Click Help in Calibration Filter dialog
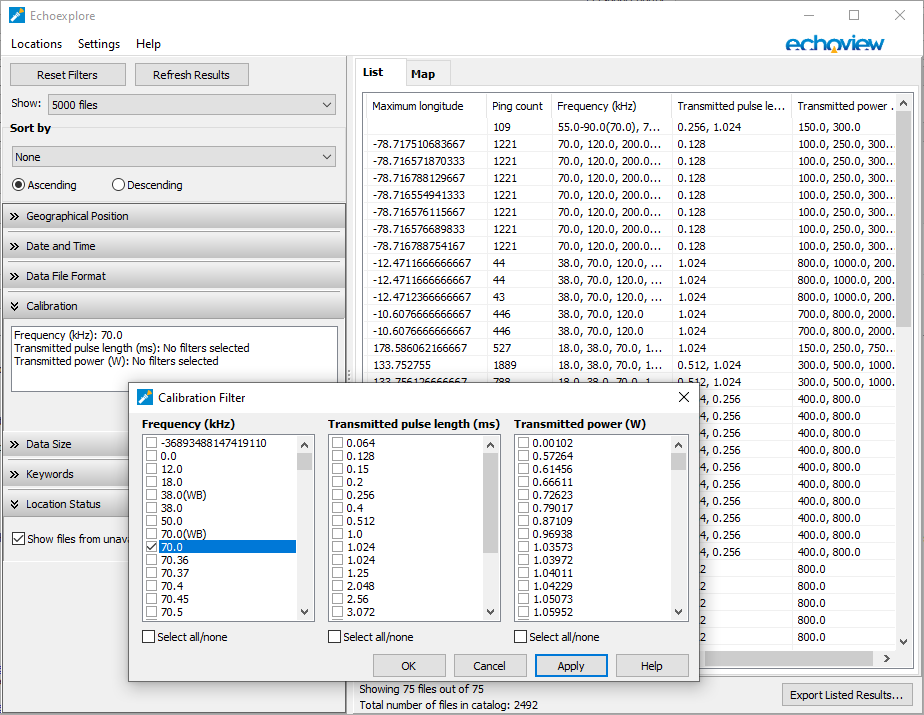The height and width of the screenshot is (715, 924). [x=652, y=665]
